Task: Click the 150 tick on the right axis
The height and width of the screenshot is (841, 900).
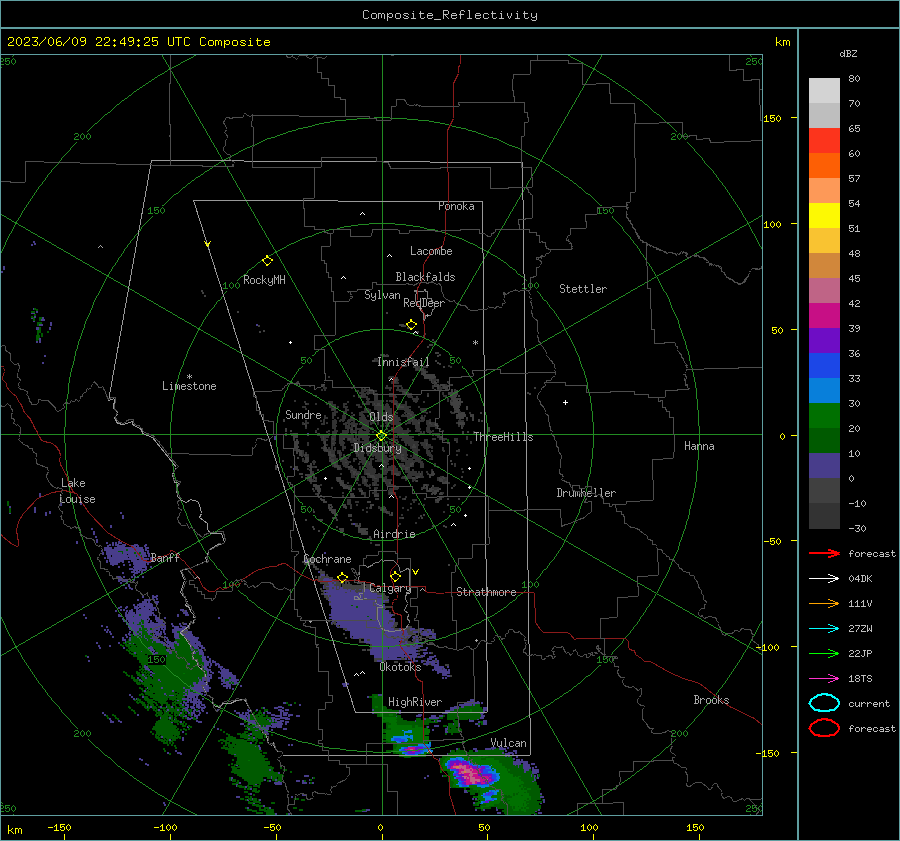Action: pos(773,118)
